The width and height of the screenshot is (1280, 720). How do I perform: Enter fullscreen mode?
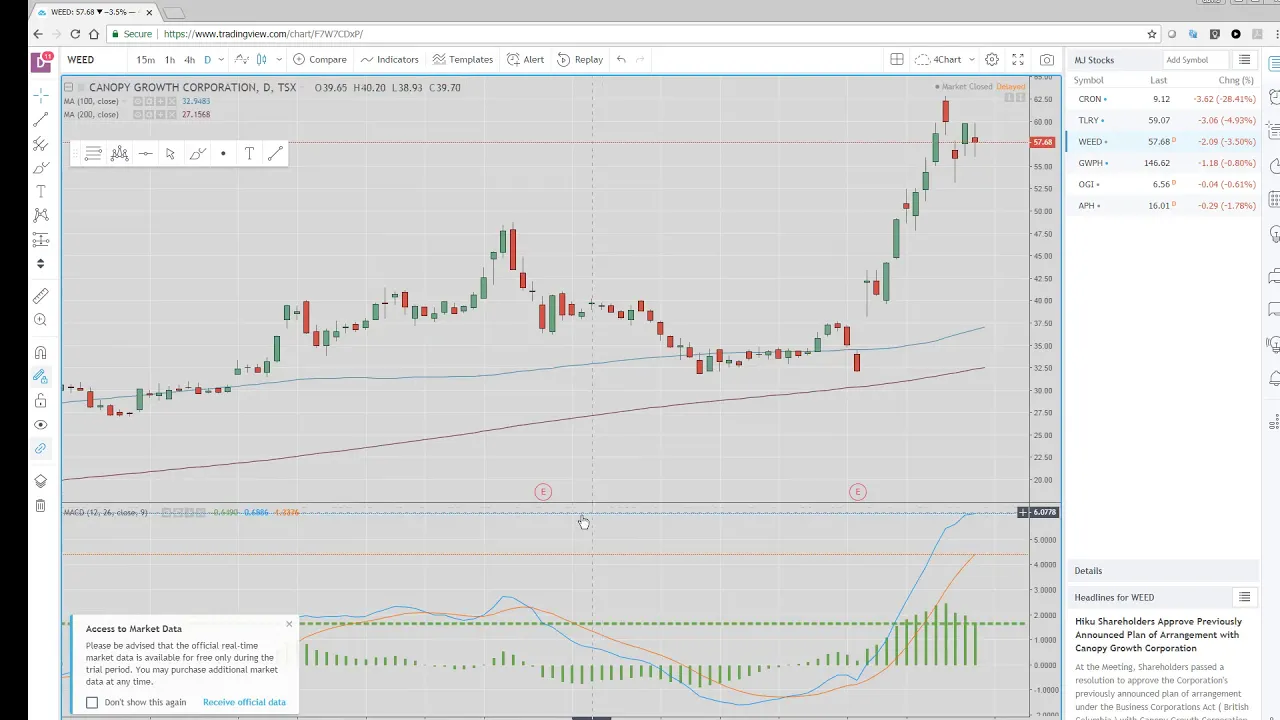pyautogui.click(x=1018, y=60)
